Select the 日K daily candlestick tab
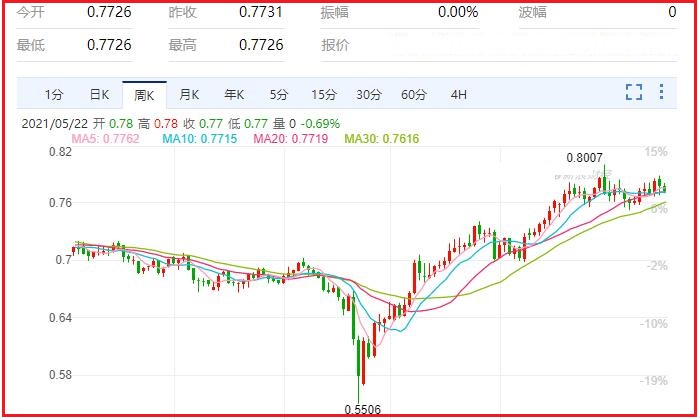Image resolution: width=698 pixels, height=420 pixels. click(x=99, y=95)
